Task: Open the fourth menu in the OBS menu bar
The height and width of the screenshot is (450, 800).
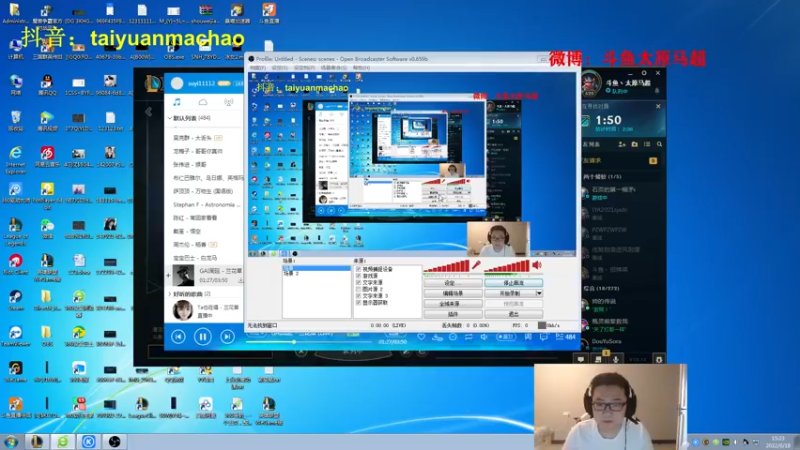Action: click(x=334, y=67)
